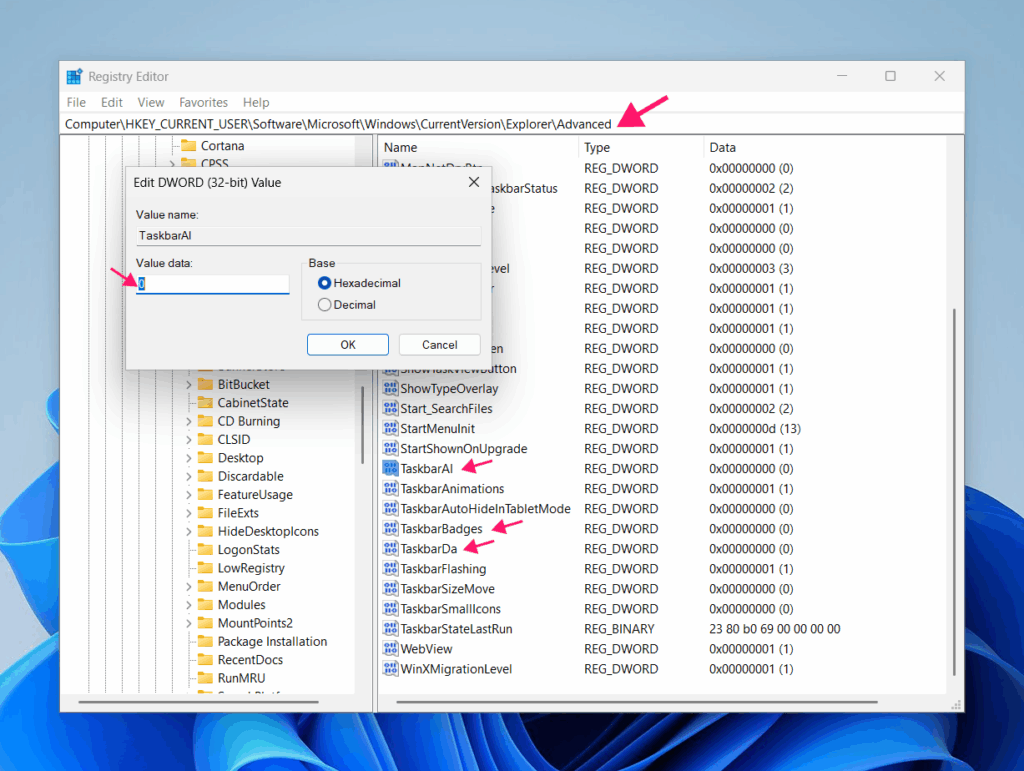Select the StartShownOnUpgrade value icon
The height and width of the screenshot is (771, 1024).
pos(391,448)
